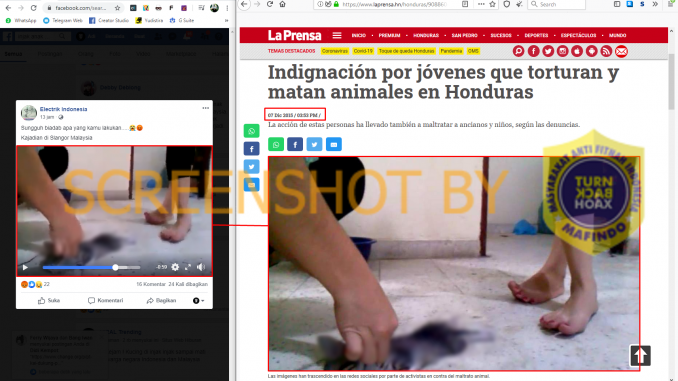The image size is (678, 381).
Task: Share the post with Bagikan button
Action: (x=161, y=300)
